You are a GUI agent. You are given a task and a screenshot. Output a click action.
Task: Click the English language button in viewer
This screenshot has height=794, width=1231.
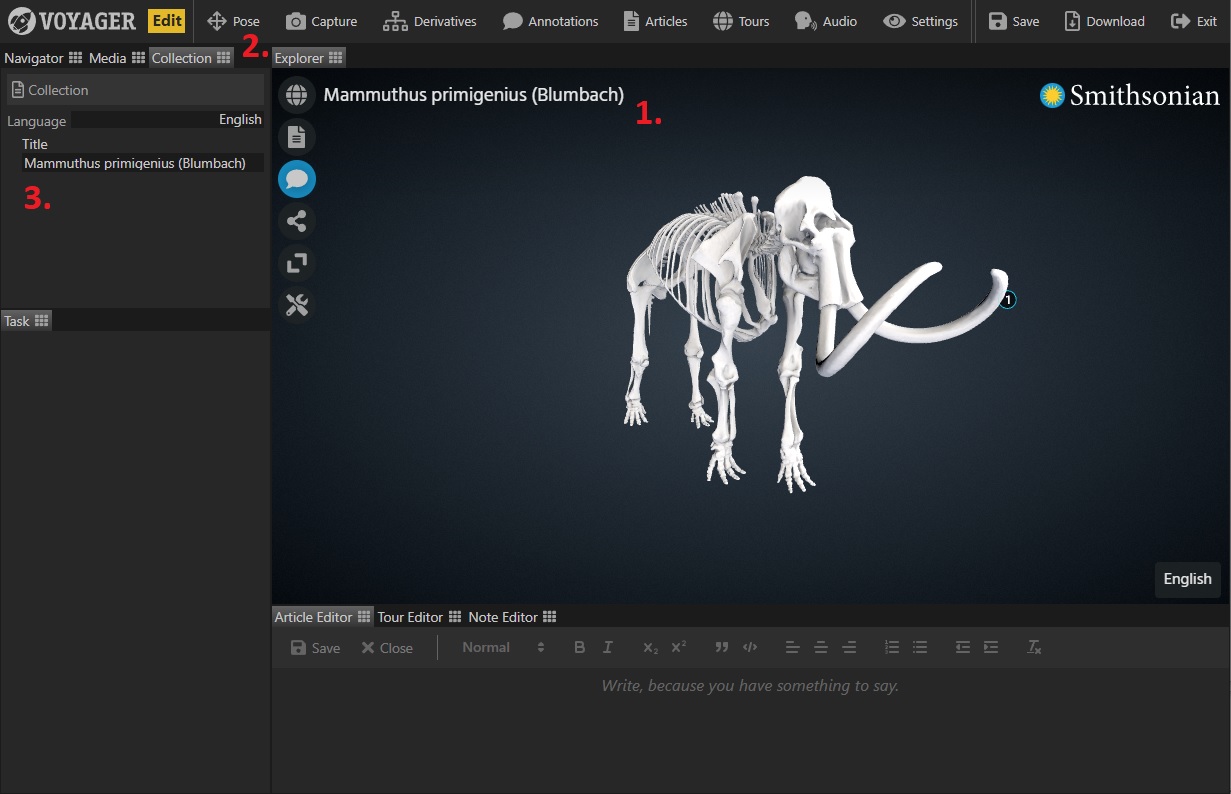(x=1187, y=579)
